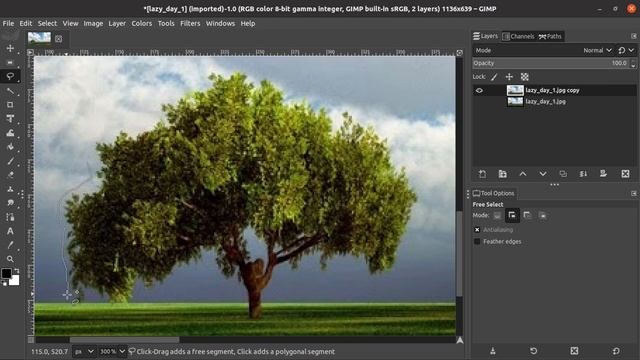
Task: Switch to the Layers tab
Action: tap(486, 36)
